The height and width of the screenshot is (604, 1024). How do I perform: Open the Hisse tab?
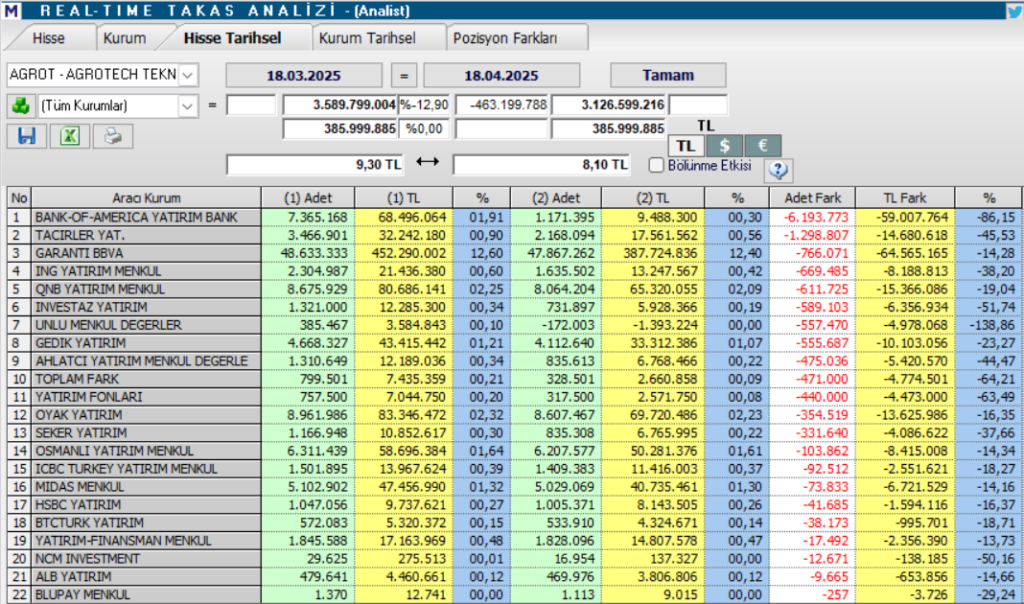pyautogui.click(x=48, y=38)
